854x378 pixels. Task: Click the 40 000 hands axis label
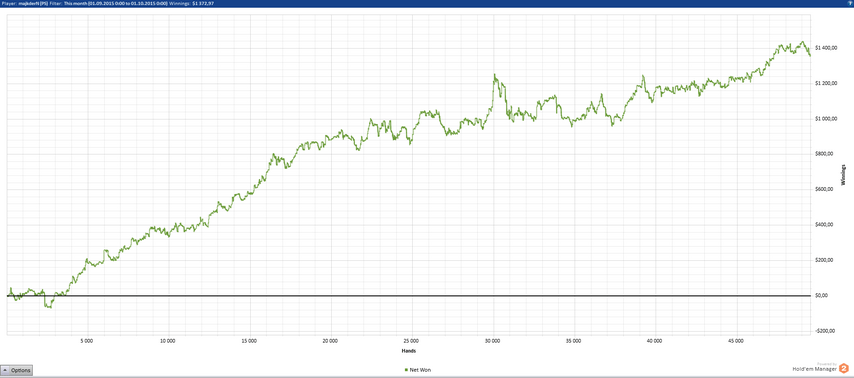654,341
